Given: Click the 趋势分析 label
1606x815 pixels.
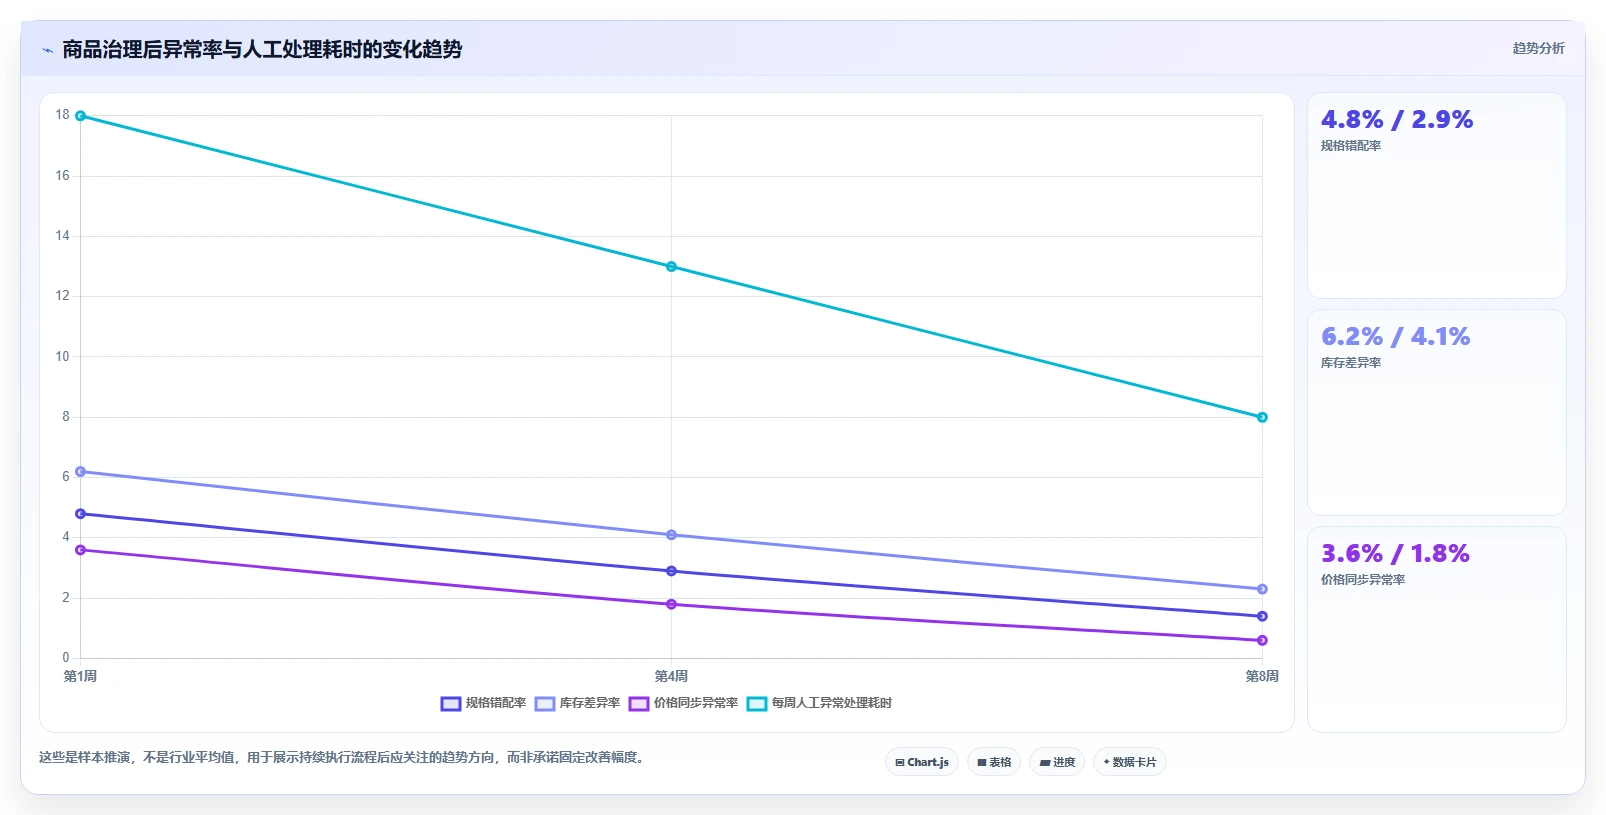Looking at the screenshot, I should click(1538, 48).
